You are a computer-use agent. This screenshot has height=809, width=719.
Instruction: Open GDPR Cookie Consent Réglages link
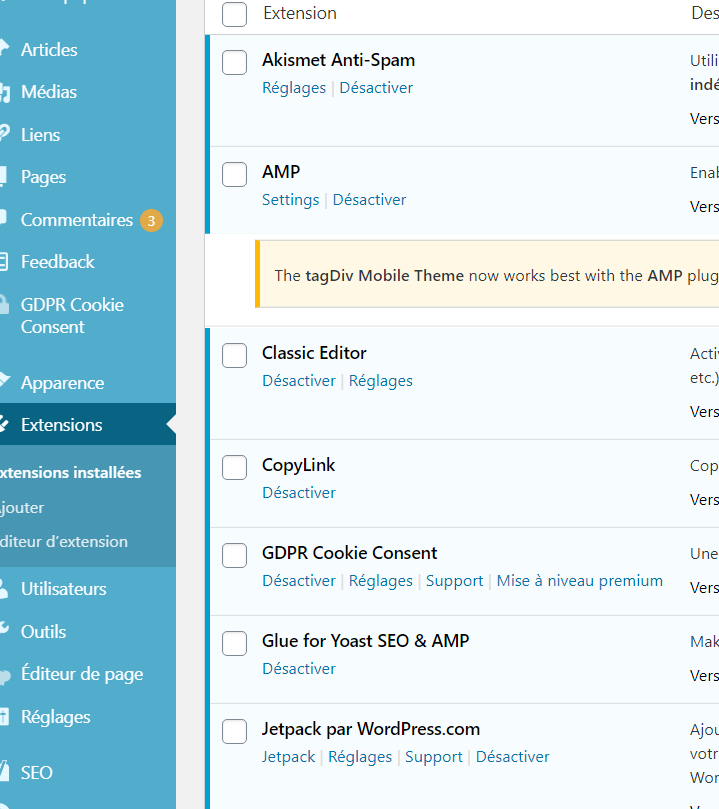(381, 581)
